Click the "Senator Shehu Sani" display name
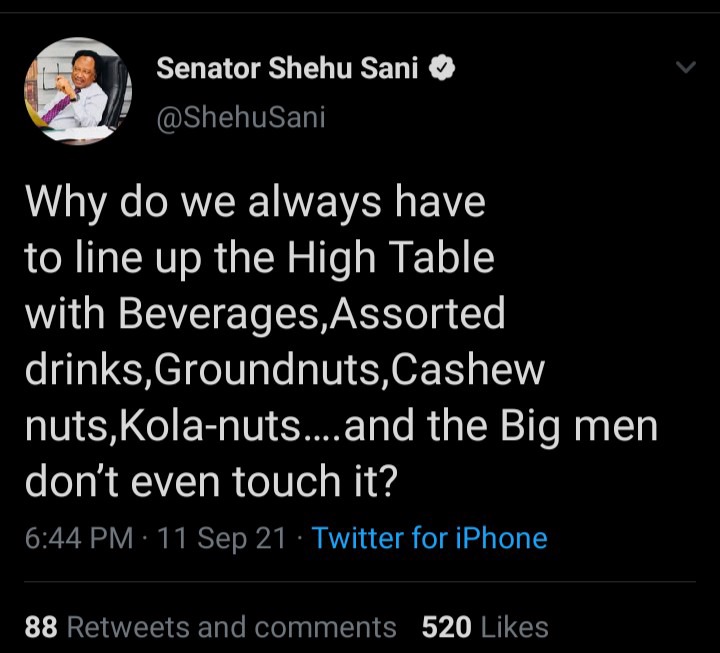The height and width of the screenshot is (653, 720). [x=289, y=69]
